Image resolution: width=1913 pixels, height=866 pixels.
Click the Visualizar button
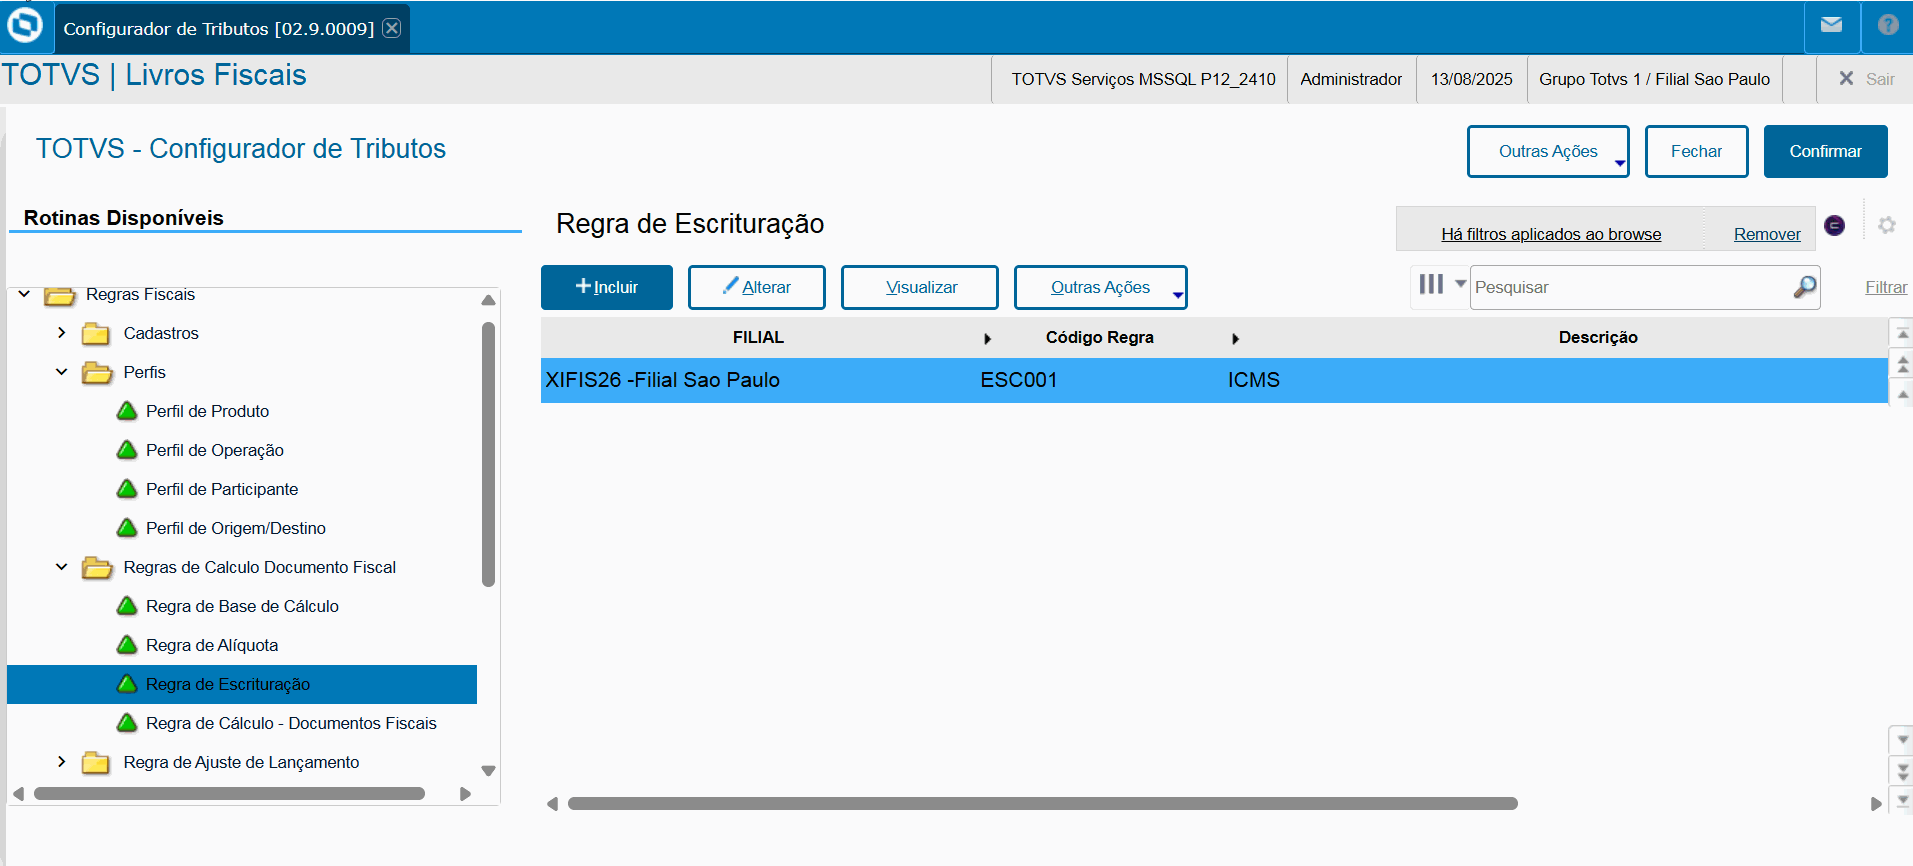tap(920, 287)
